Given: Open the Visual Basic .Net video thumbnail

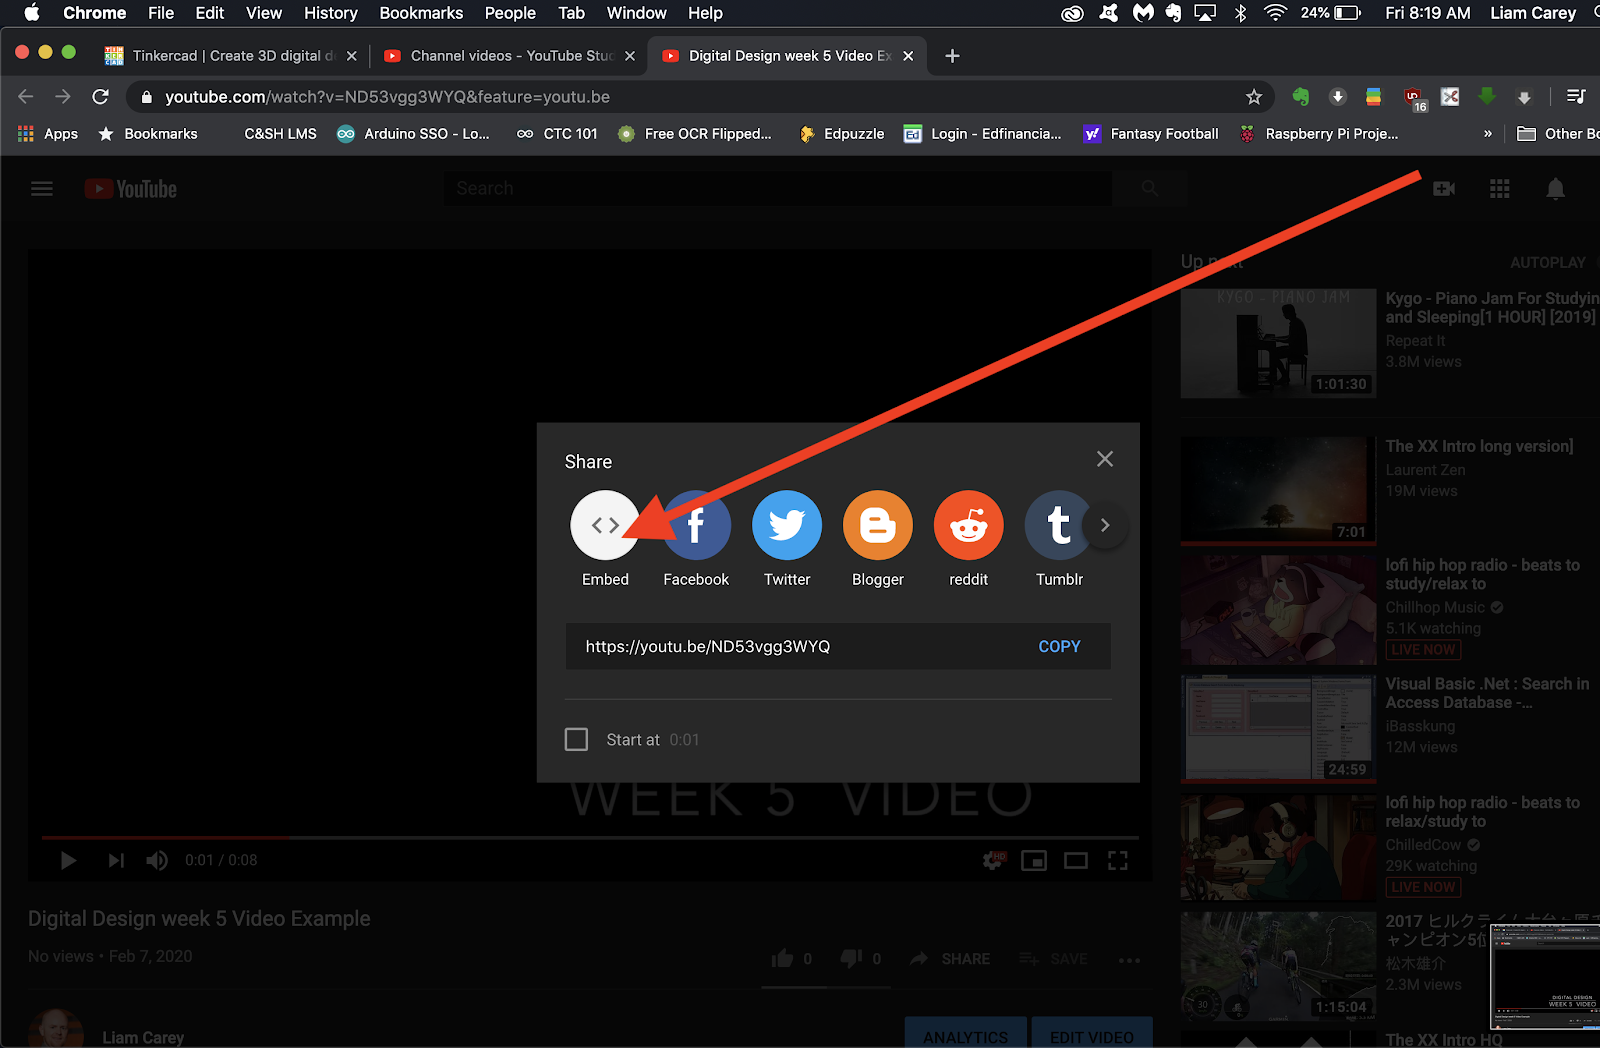Looking at the screenshot, I should tap(1278, 727).
